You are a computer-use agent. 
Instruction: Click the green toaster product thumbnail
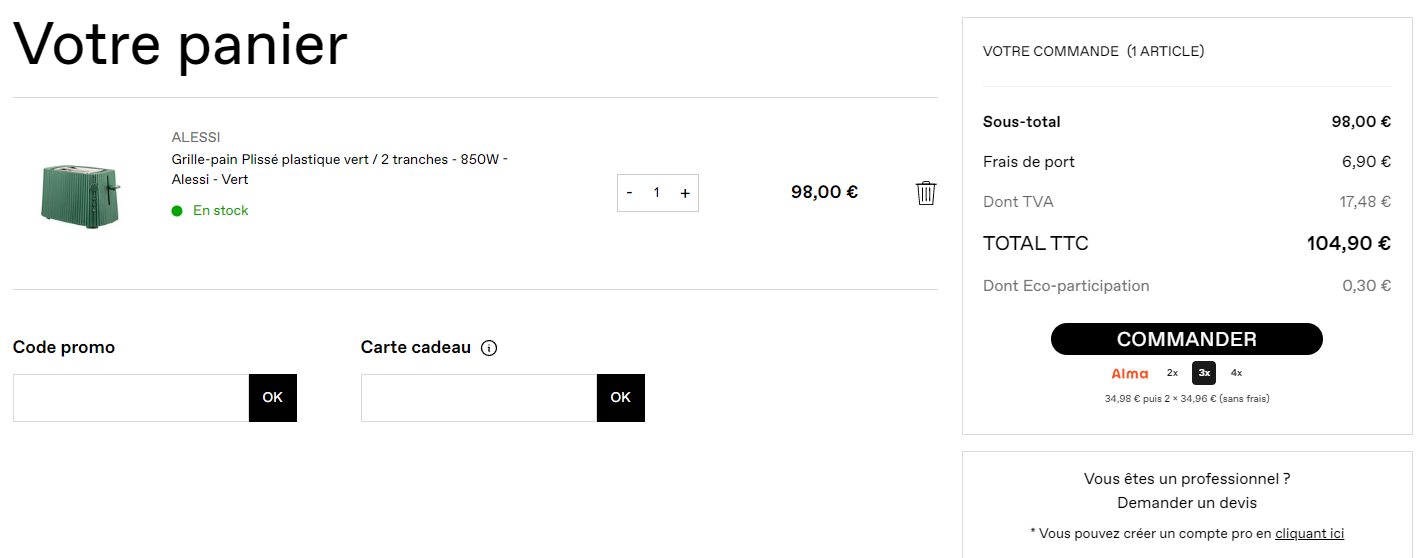coord(80,193)
